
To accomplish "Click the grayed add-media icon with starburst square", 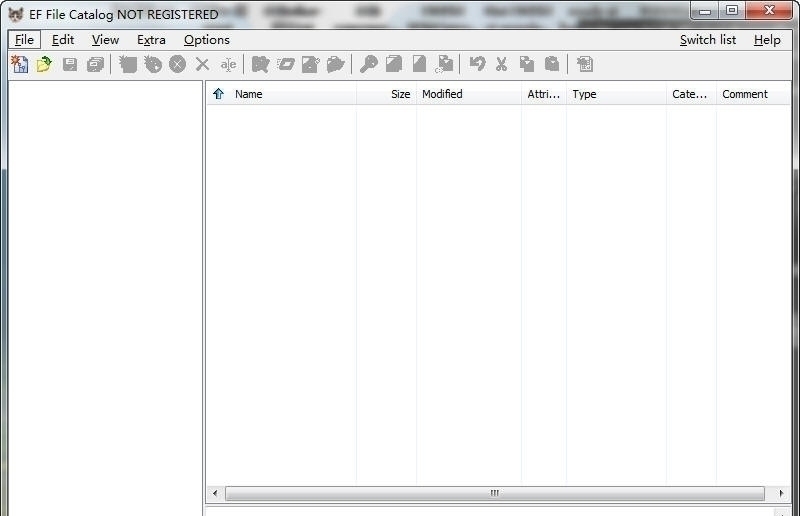I will tap(128, 64).
